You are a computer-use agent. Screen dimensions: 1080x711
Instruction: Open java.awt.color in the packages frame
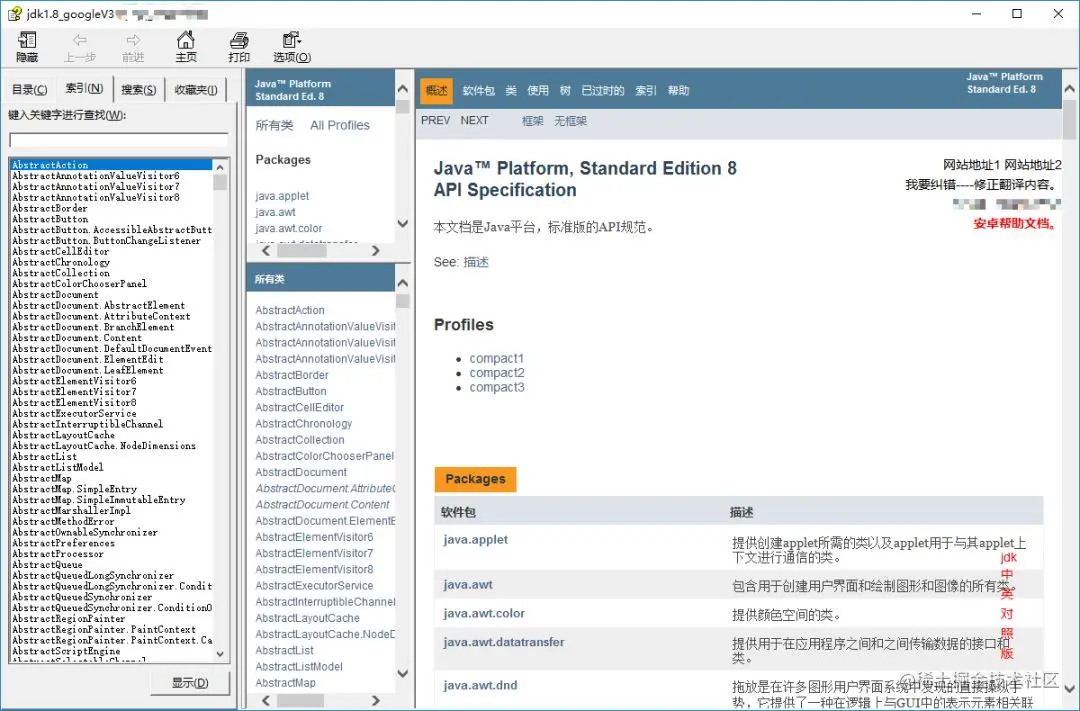tap(289, 228)
